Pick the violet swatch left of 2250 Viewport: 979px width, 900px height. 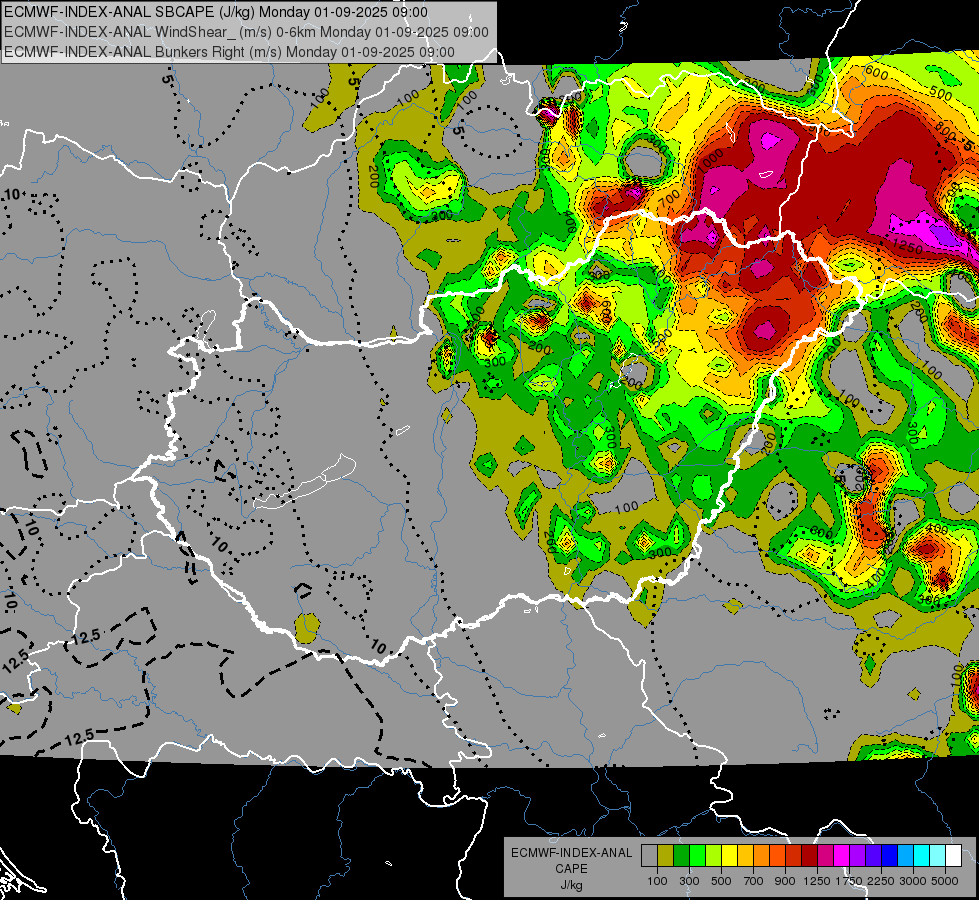pyautogui.click(x=873, y=855)
